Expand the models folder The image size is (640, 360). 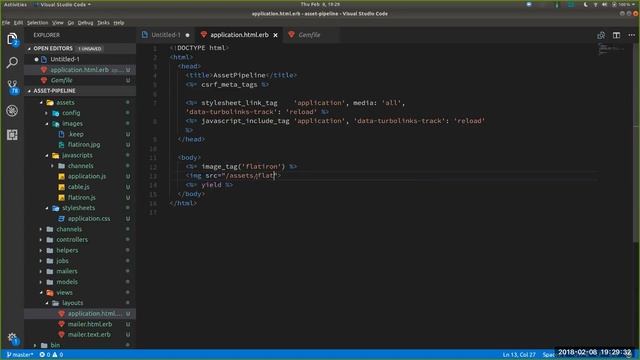click(67, 282)
